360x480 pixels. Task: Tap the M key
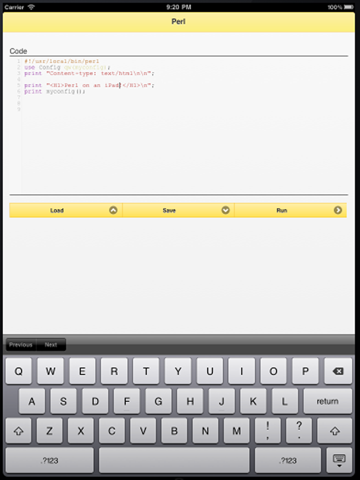point(237,431)
